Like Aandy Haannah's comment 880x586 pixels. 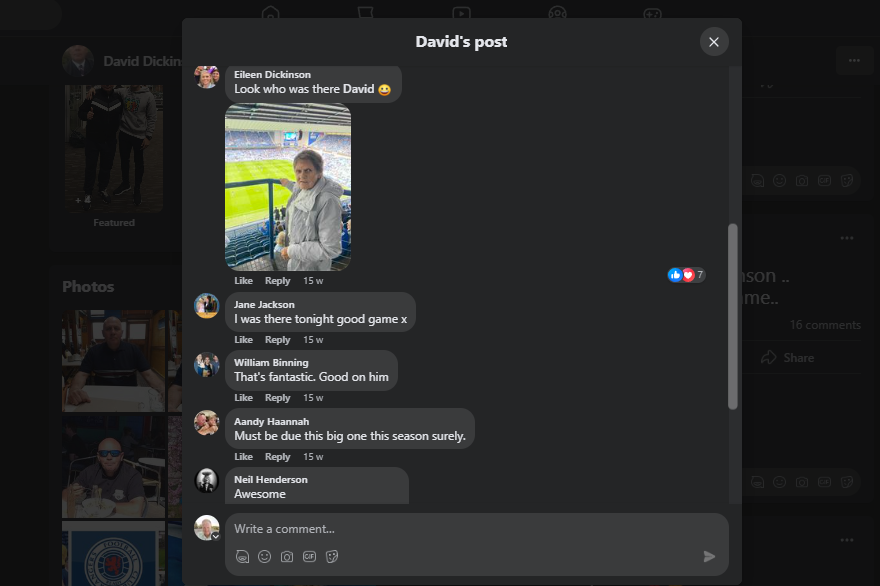244,456
